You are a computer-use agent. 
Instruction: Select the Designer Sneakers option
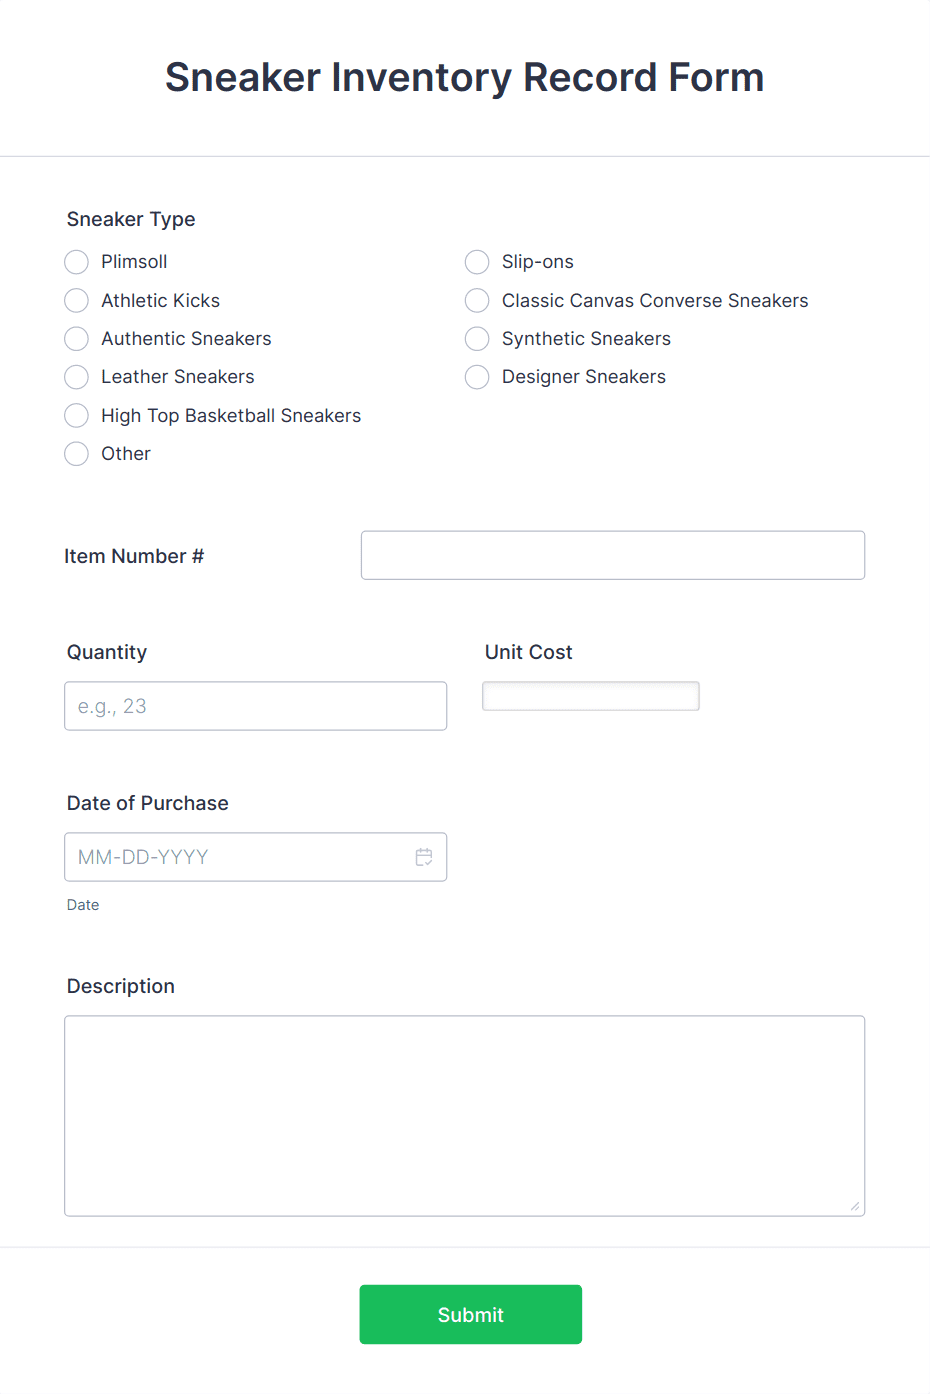[477, 377]
